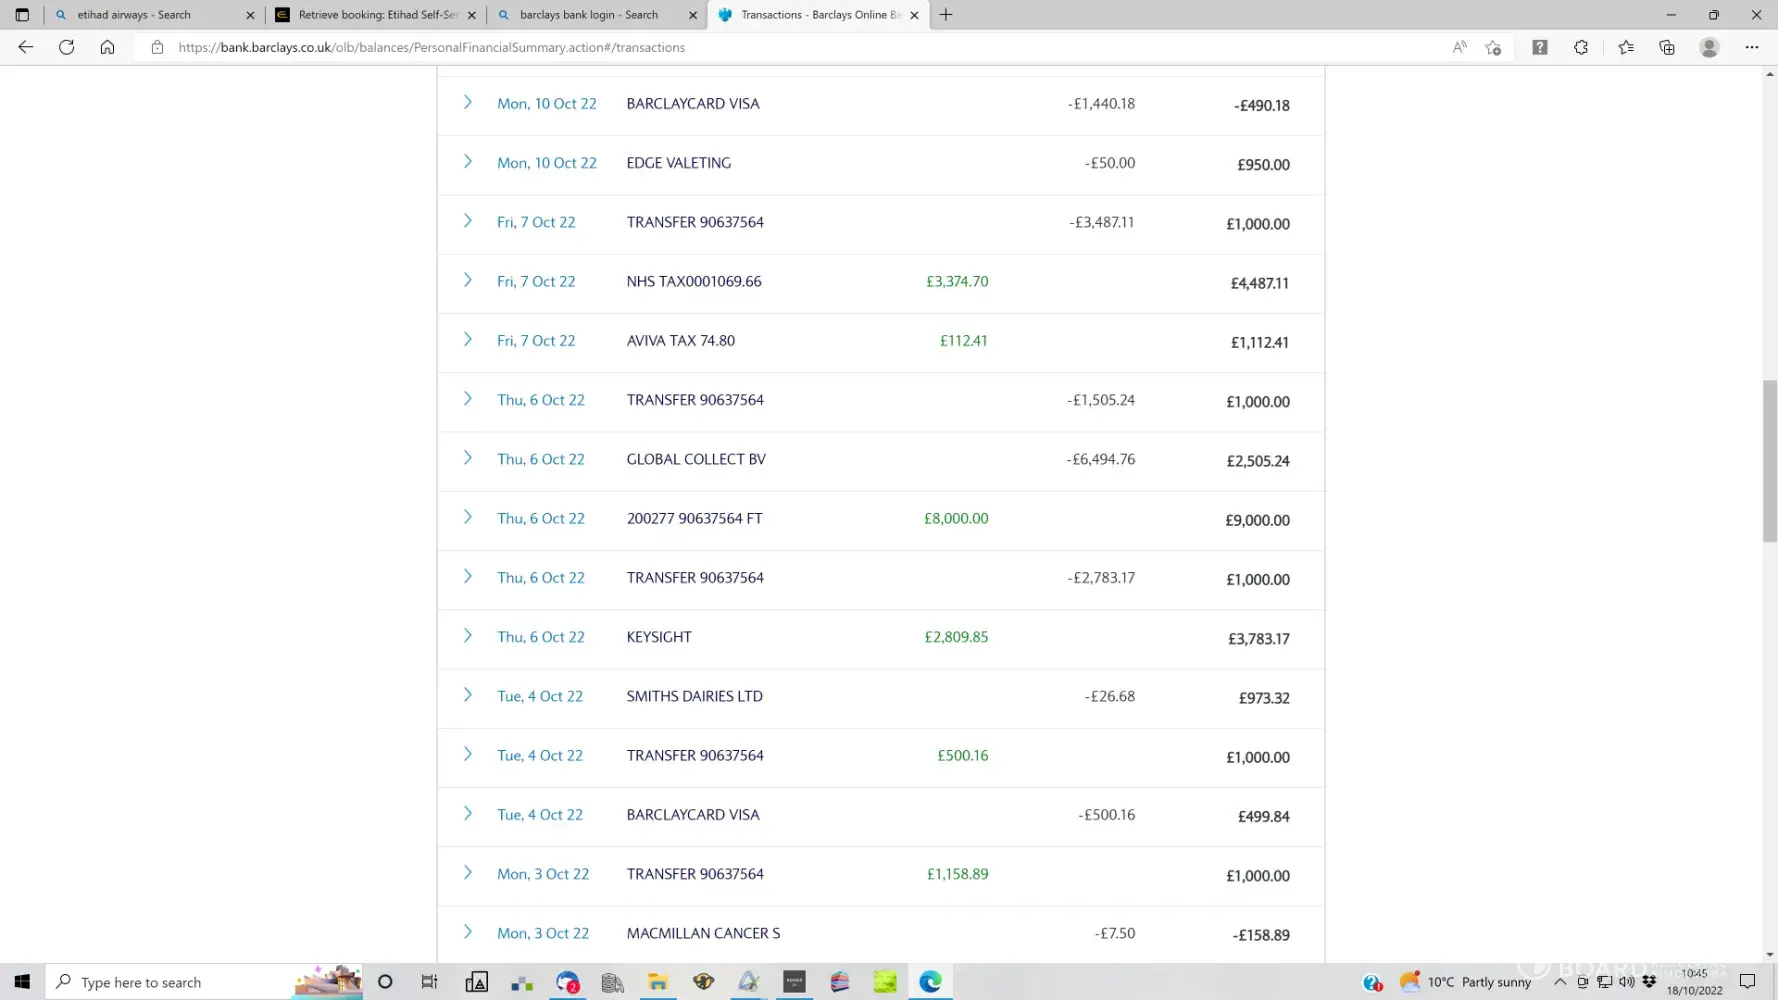This screenshot has width=1778, height=1000.
Task: Open Settings and more ellipsis menu
Action: (1751, 47)
